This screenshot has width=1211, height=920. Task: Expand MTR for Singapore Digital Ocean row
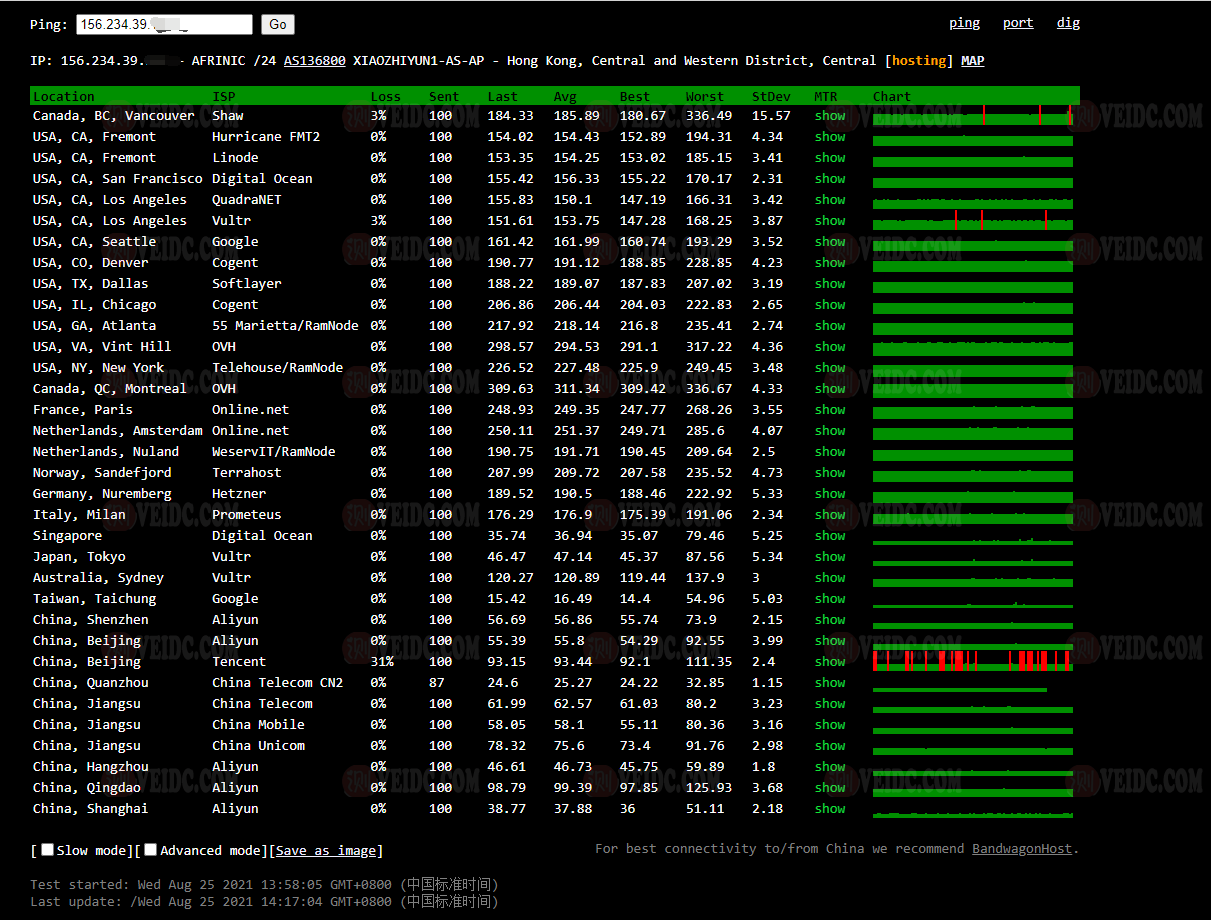pyautogui.click(x=829, y=536)
